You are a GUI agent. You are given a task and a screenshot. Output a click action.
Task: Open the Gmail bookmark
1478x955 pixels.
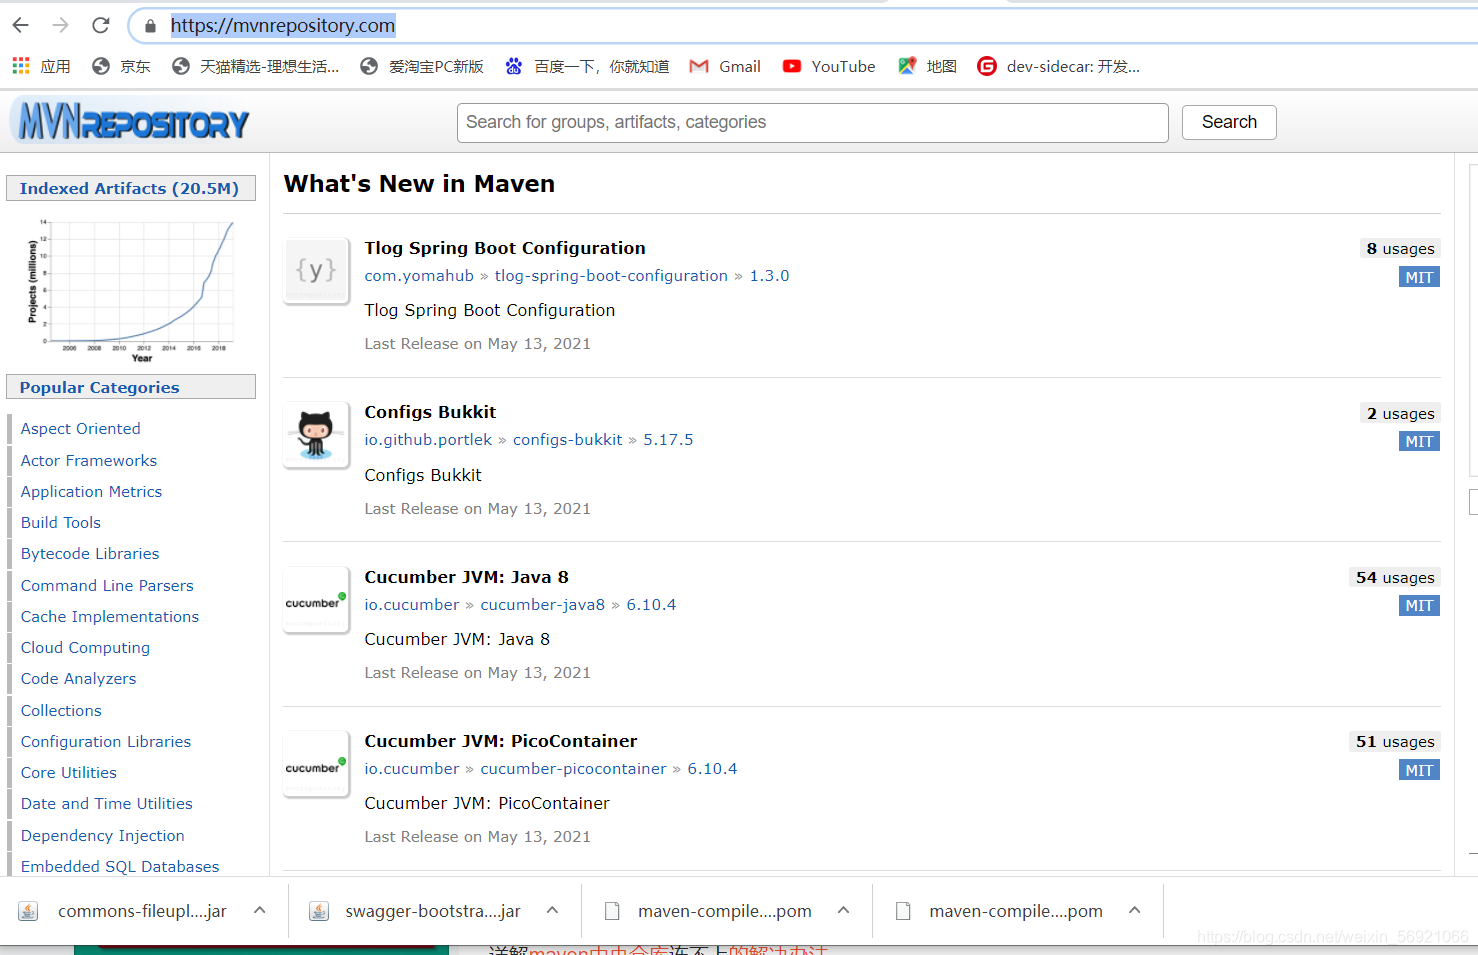click(726, 66)
